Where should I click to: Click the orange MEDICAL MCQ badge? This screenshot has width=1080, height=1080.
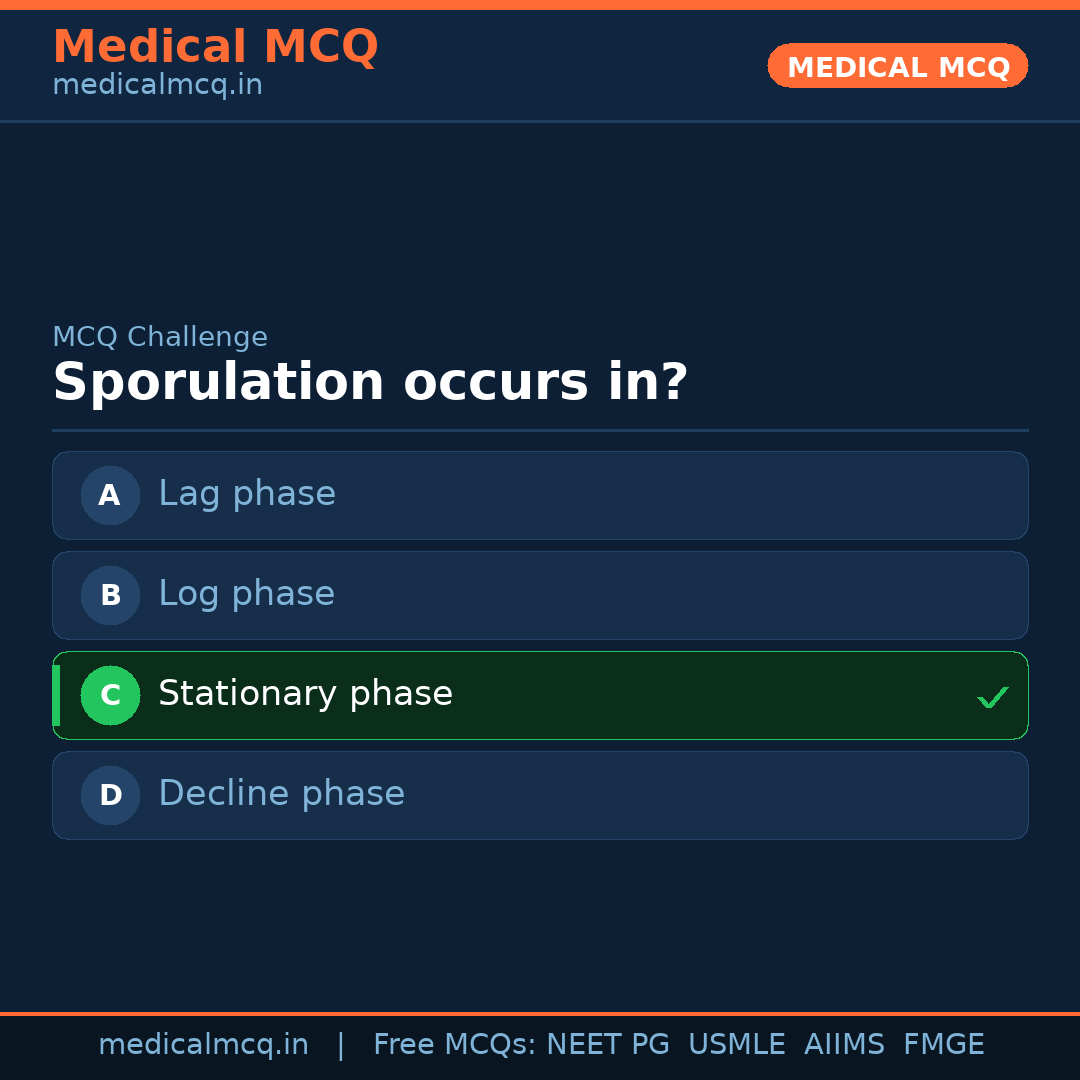tap(897, 66)
